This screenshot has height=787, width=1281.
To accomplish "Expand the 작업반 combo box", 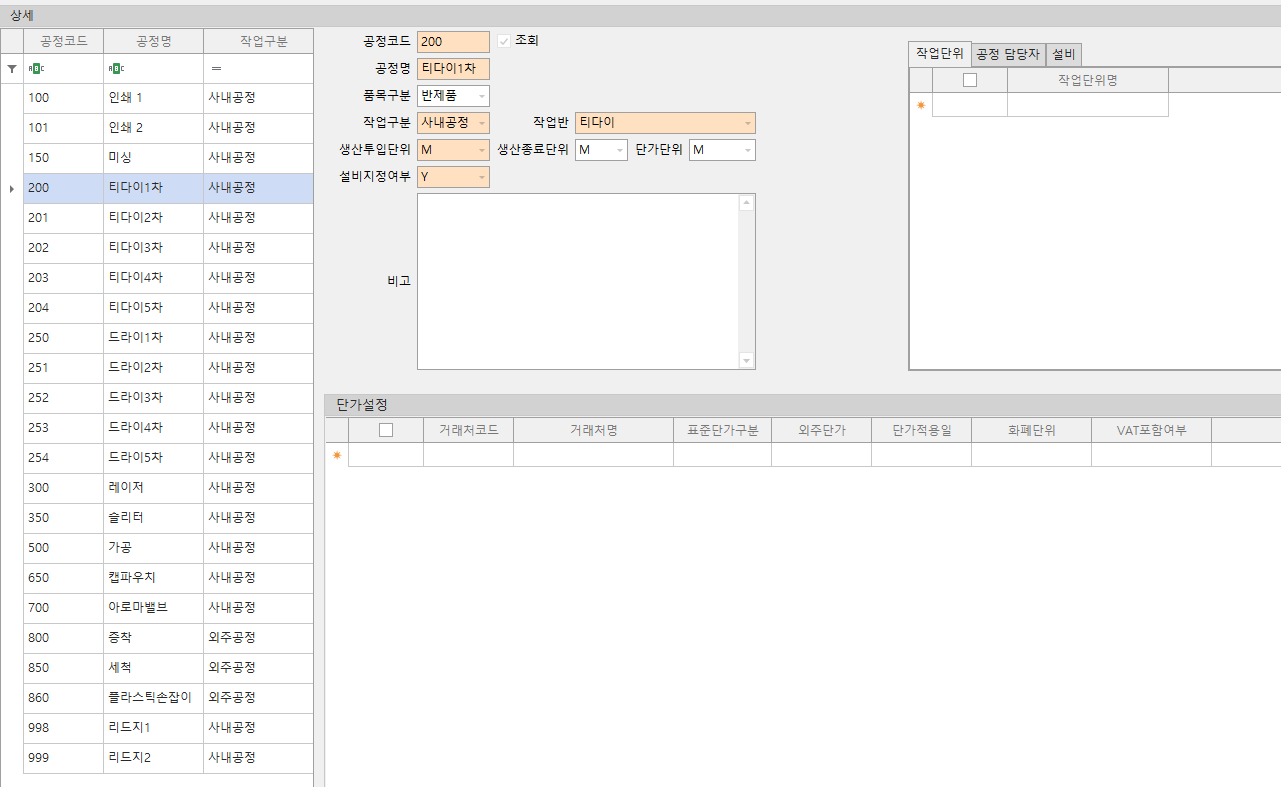I will click(747, 123).
